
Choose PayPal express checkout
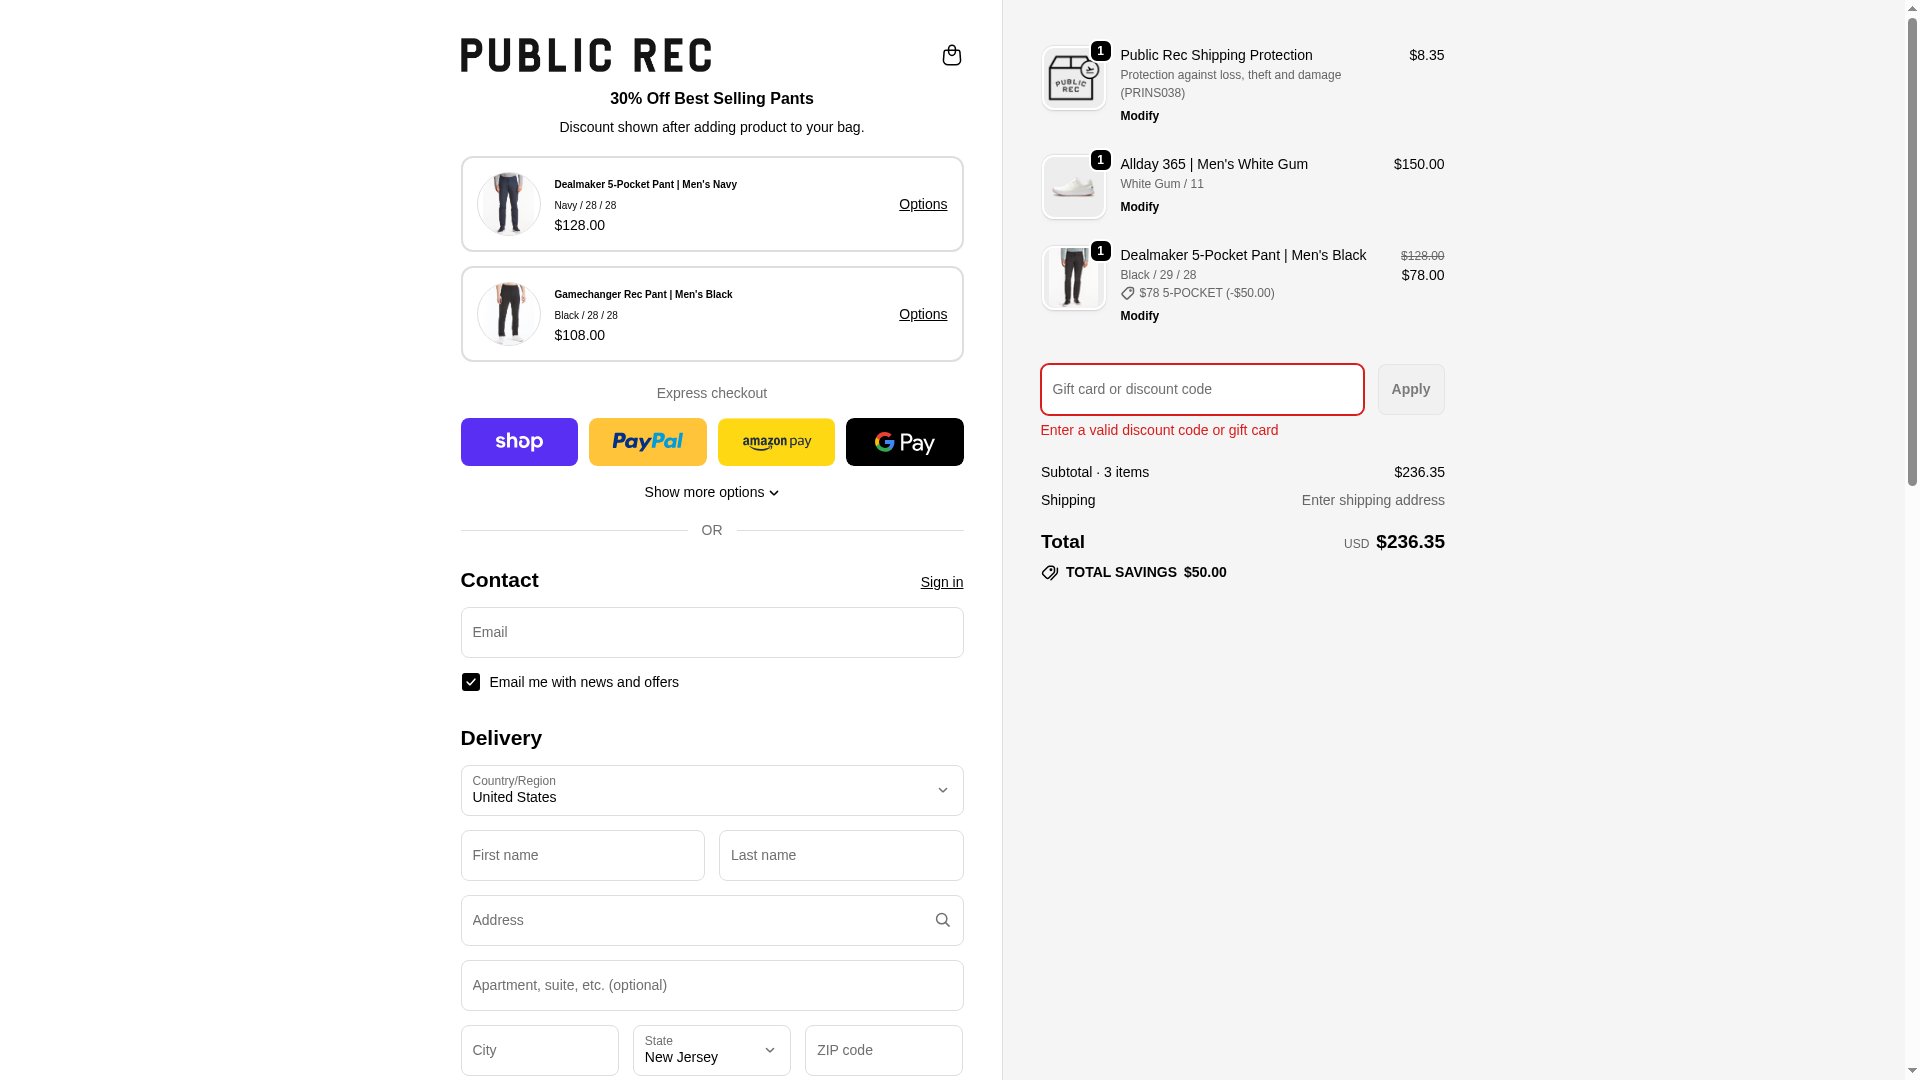pyautogui.click(x=647, y=442)
